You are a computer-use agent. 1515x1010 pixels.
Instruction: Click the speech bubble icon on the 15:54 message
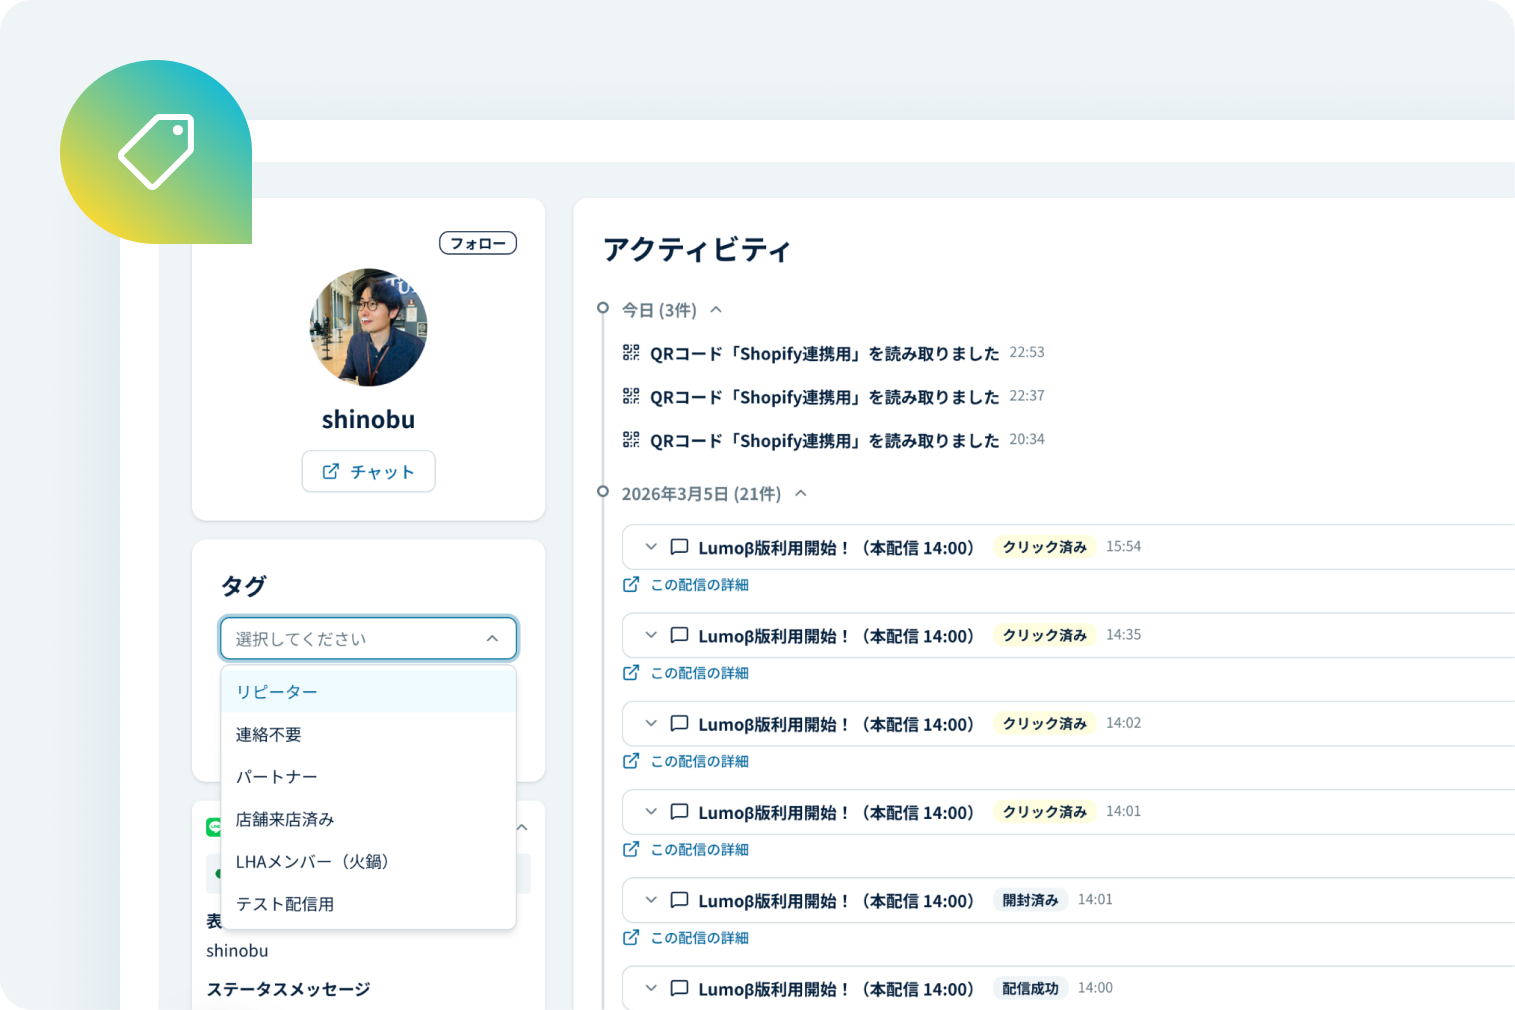(679, 547)
